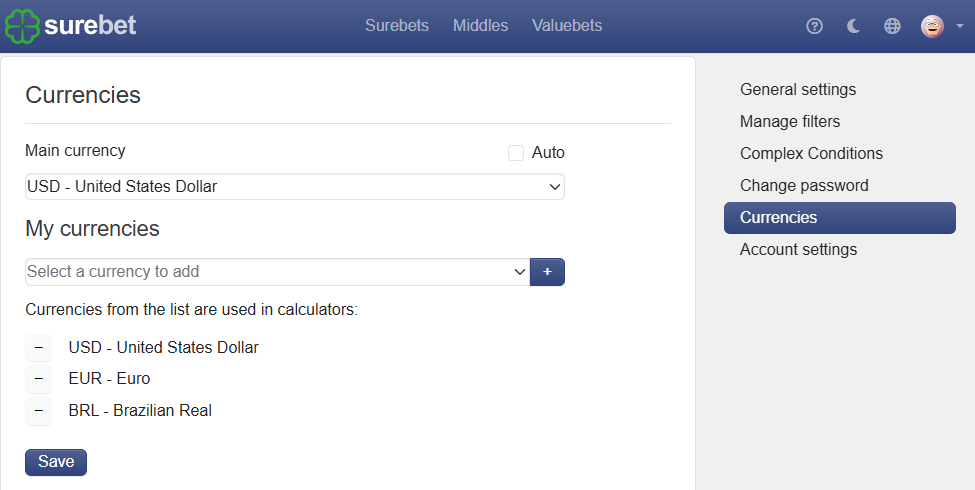Open the Main currency dropdown

pos(295,187)
